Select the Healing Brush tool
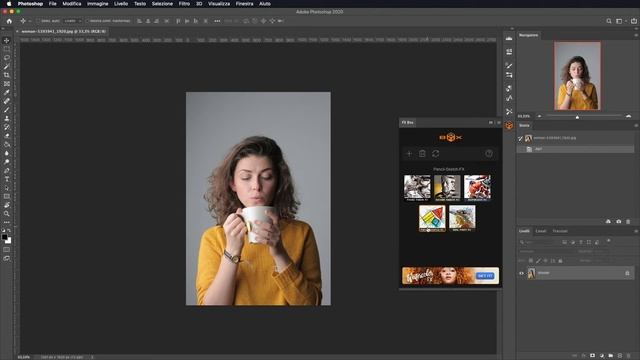Image resolution: width=640 pixels, height=360 pixels. [x=7, y=101]
